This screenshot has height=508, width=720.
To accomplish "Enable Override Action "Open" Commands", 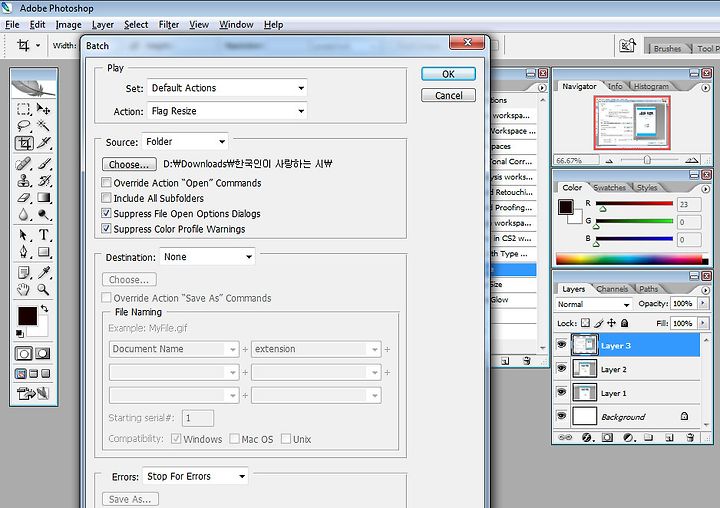I will tap(106, 182).
